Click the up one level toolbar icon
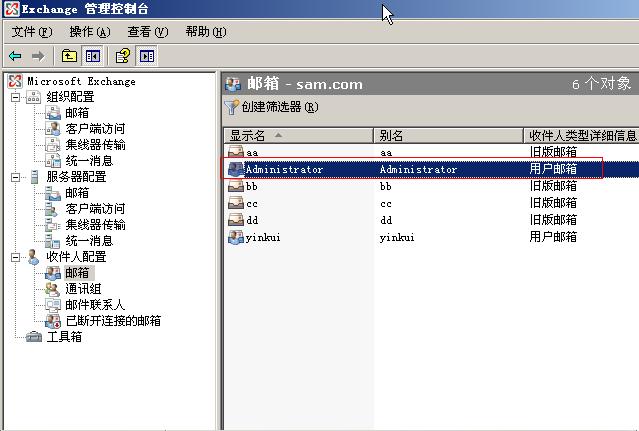The height and width of the screenshot is (431, 639). coord(69,56)
